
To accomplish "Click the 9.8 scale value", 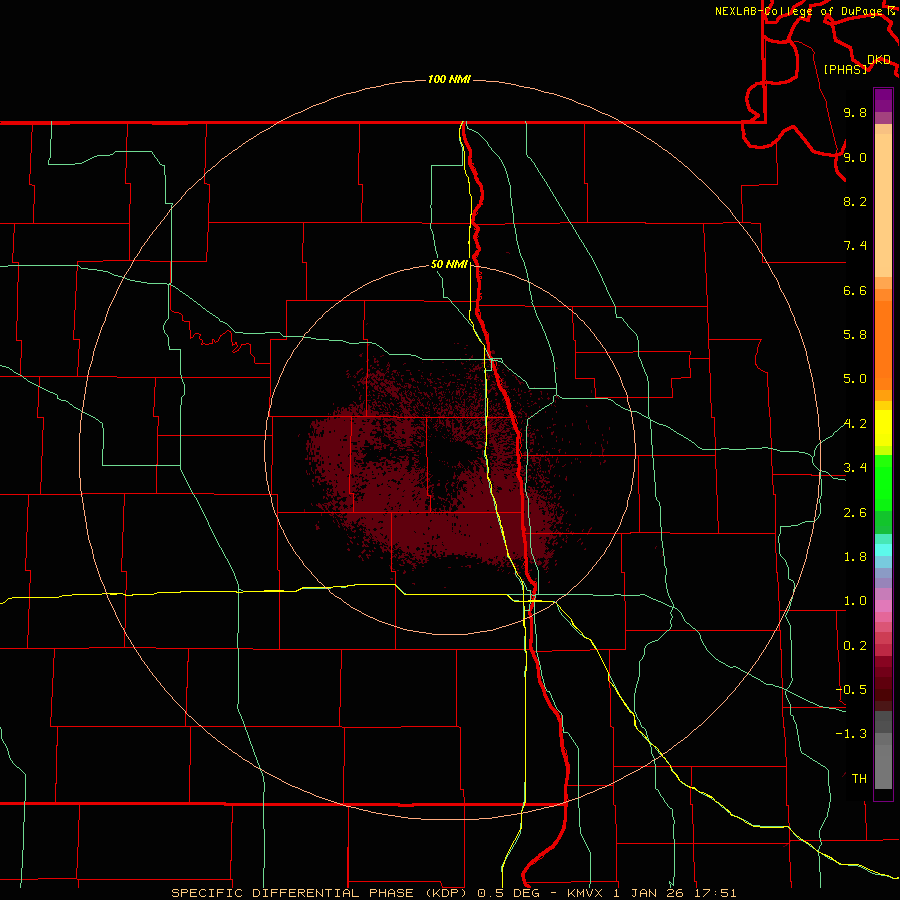I will pos(855,113).
